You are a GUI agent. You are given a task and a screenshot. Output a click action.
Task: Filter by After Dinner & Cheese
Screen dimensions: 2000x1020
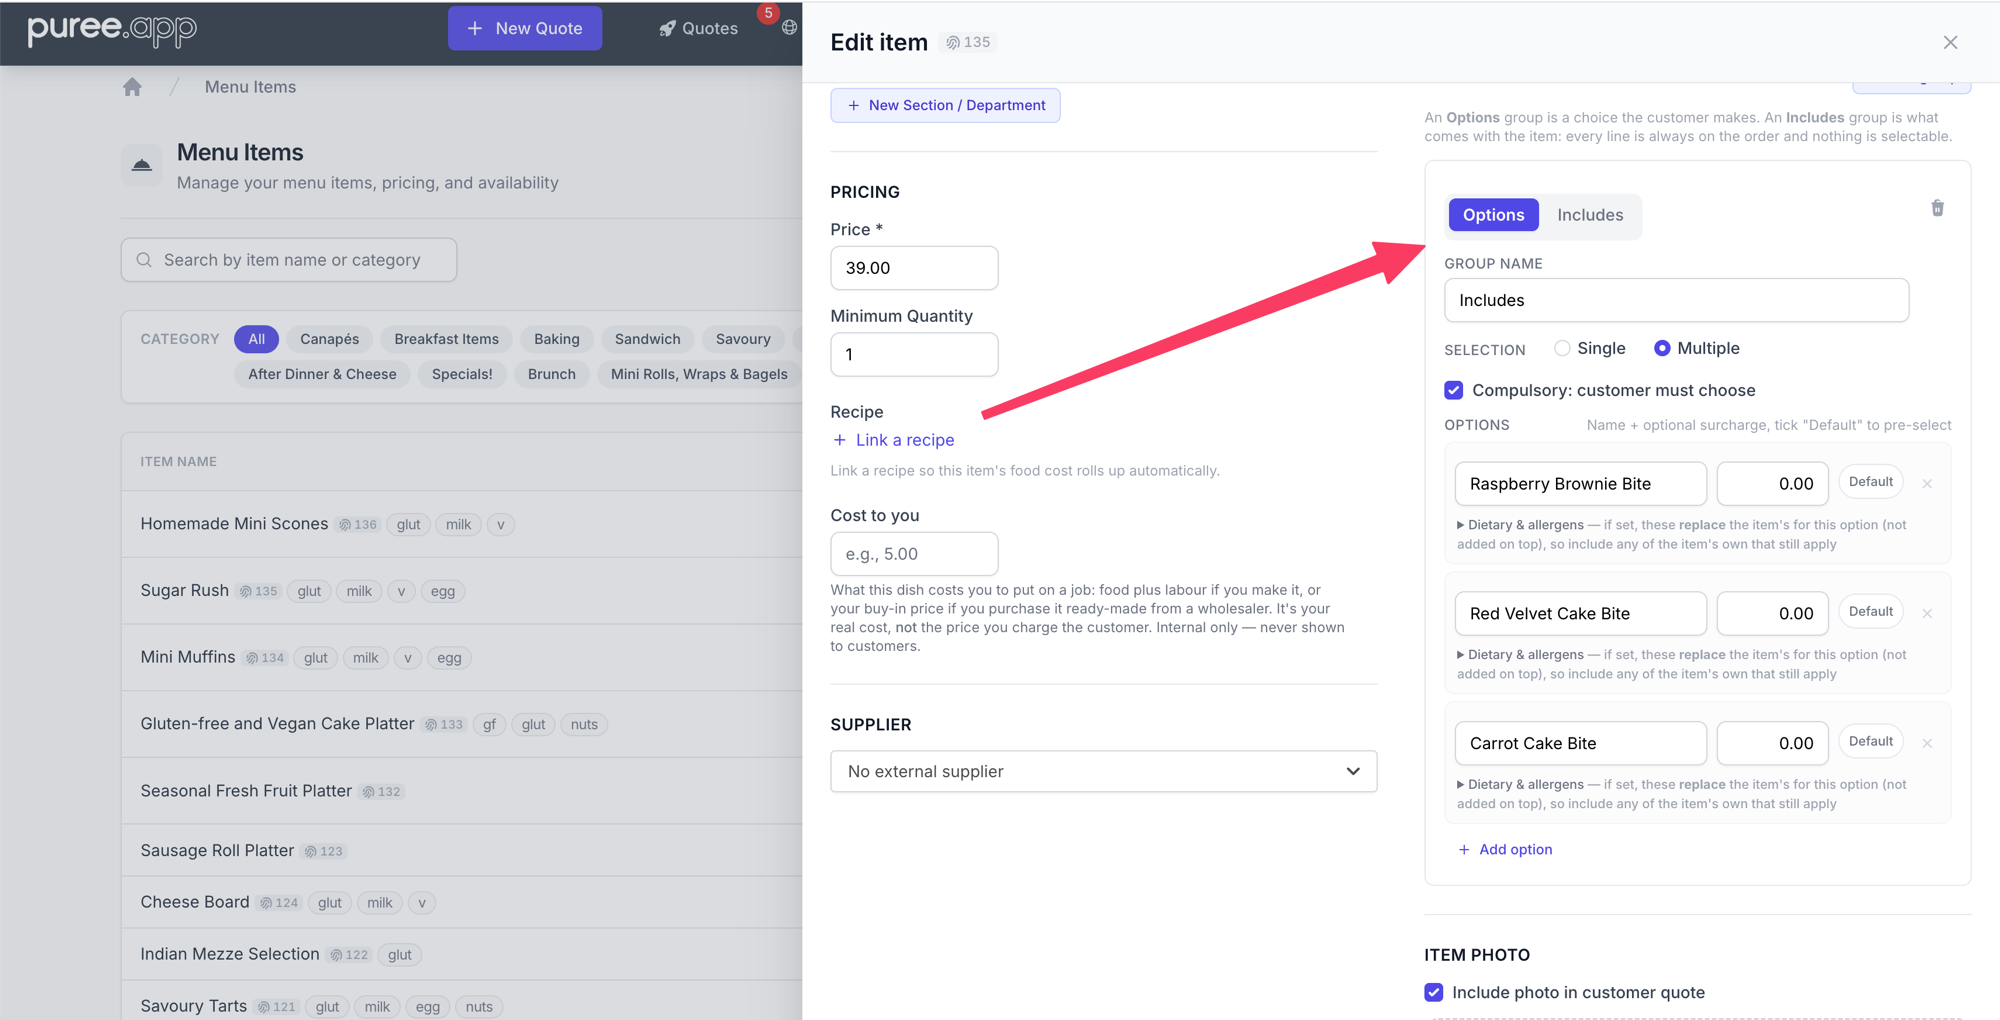click(x=322, y=374)
